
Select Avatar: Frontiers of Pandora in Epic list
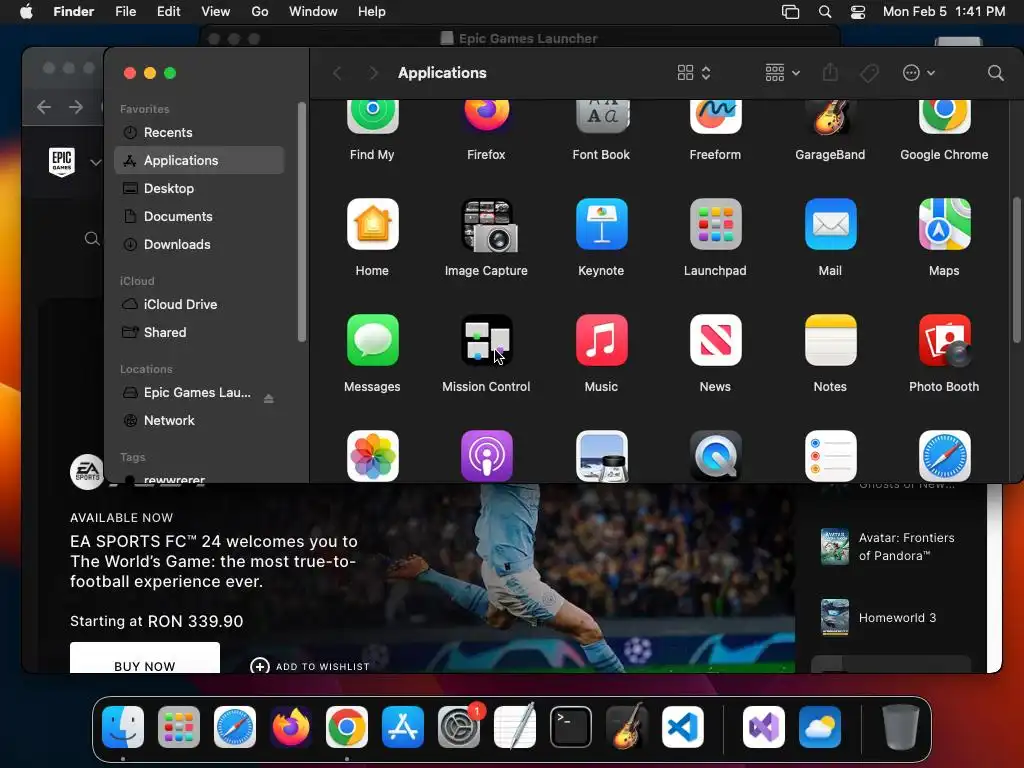(890, 547)
